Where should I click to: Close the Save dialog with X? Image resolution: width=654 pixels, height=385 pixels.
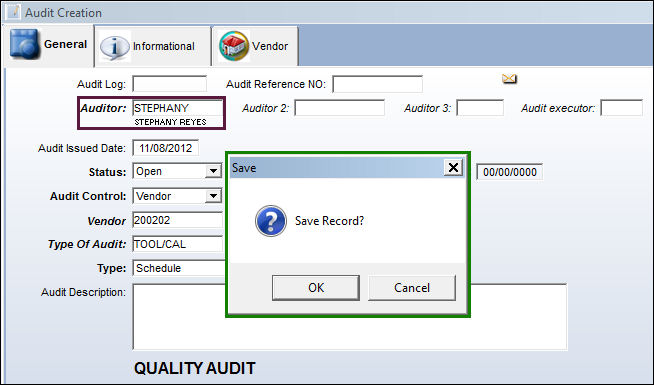(453, 168)
